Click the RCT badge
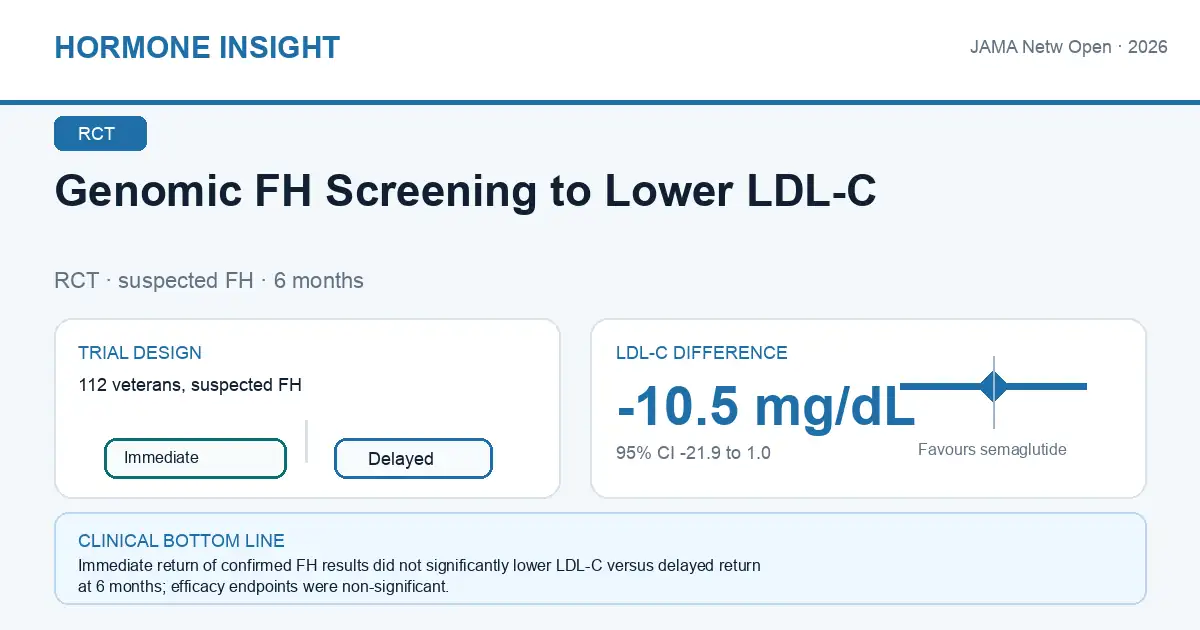This screenshot has height=630, width=1200. pos(100,134)
